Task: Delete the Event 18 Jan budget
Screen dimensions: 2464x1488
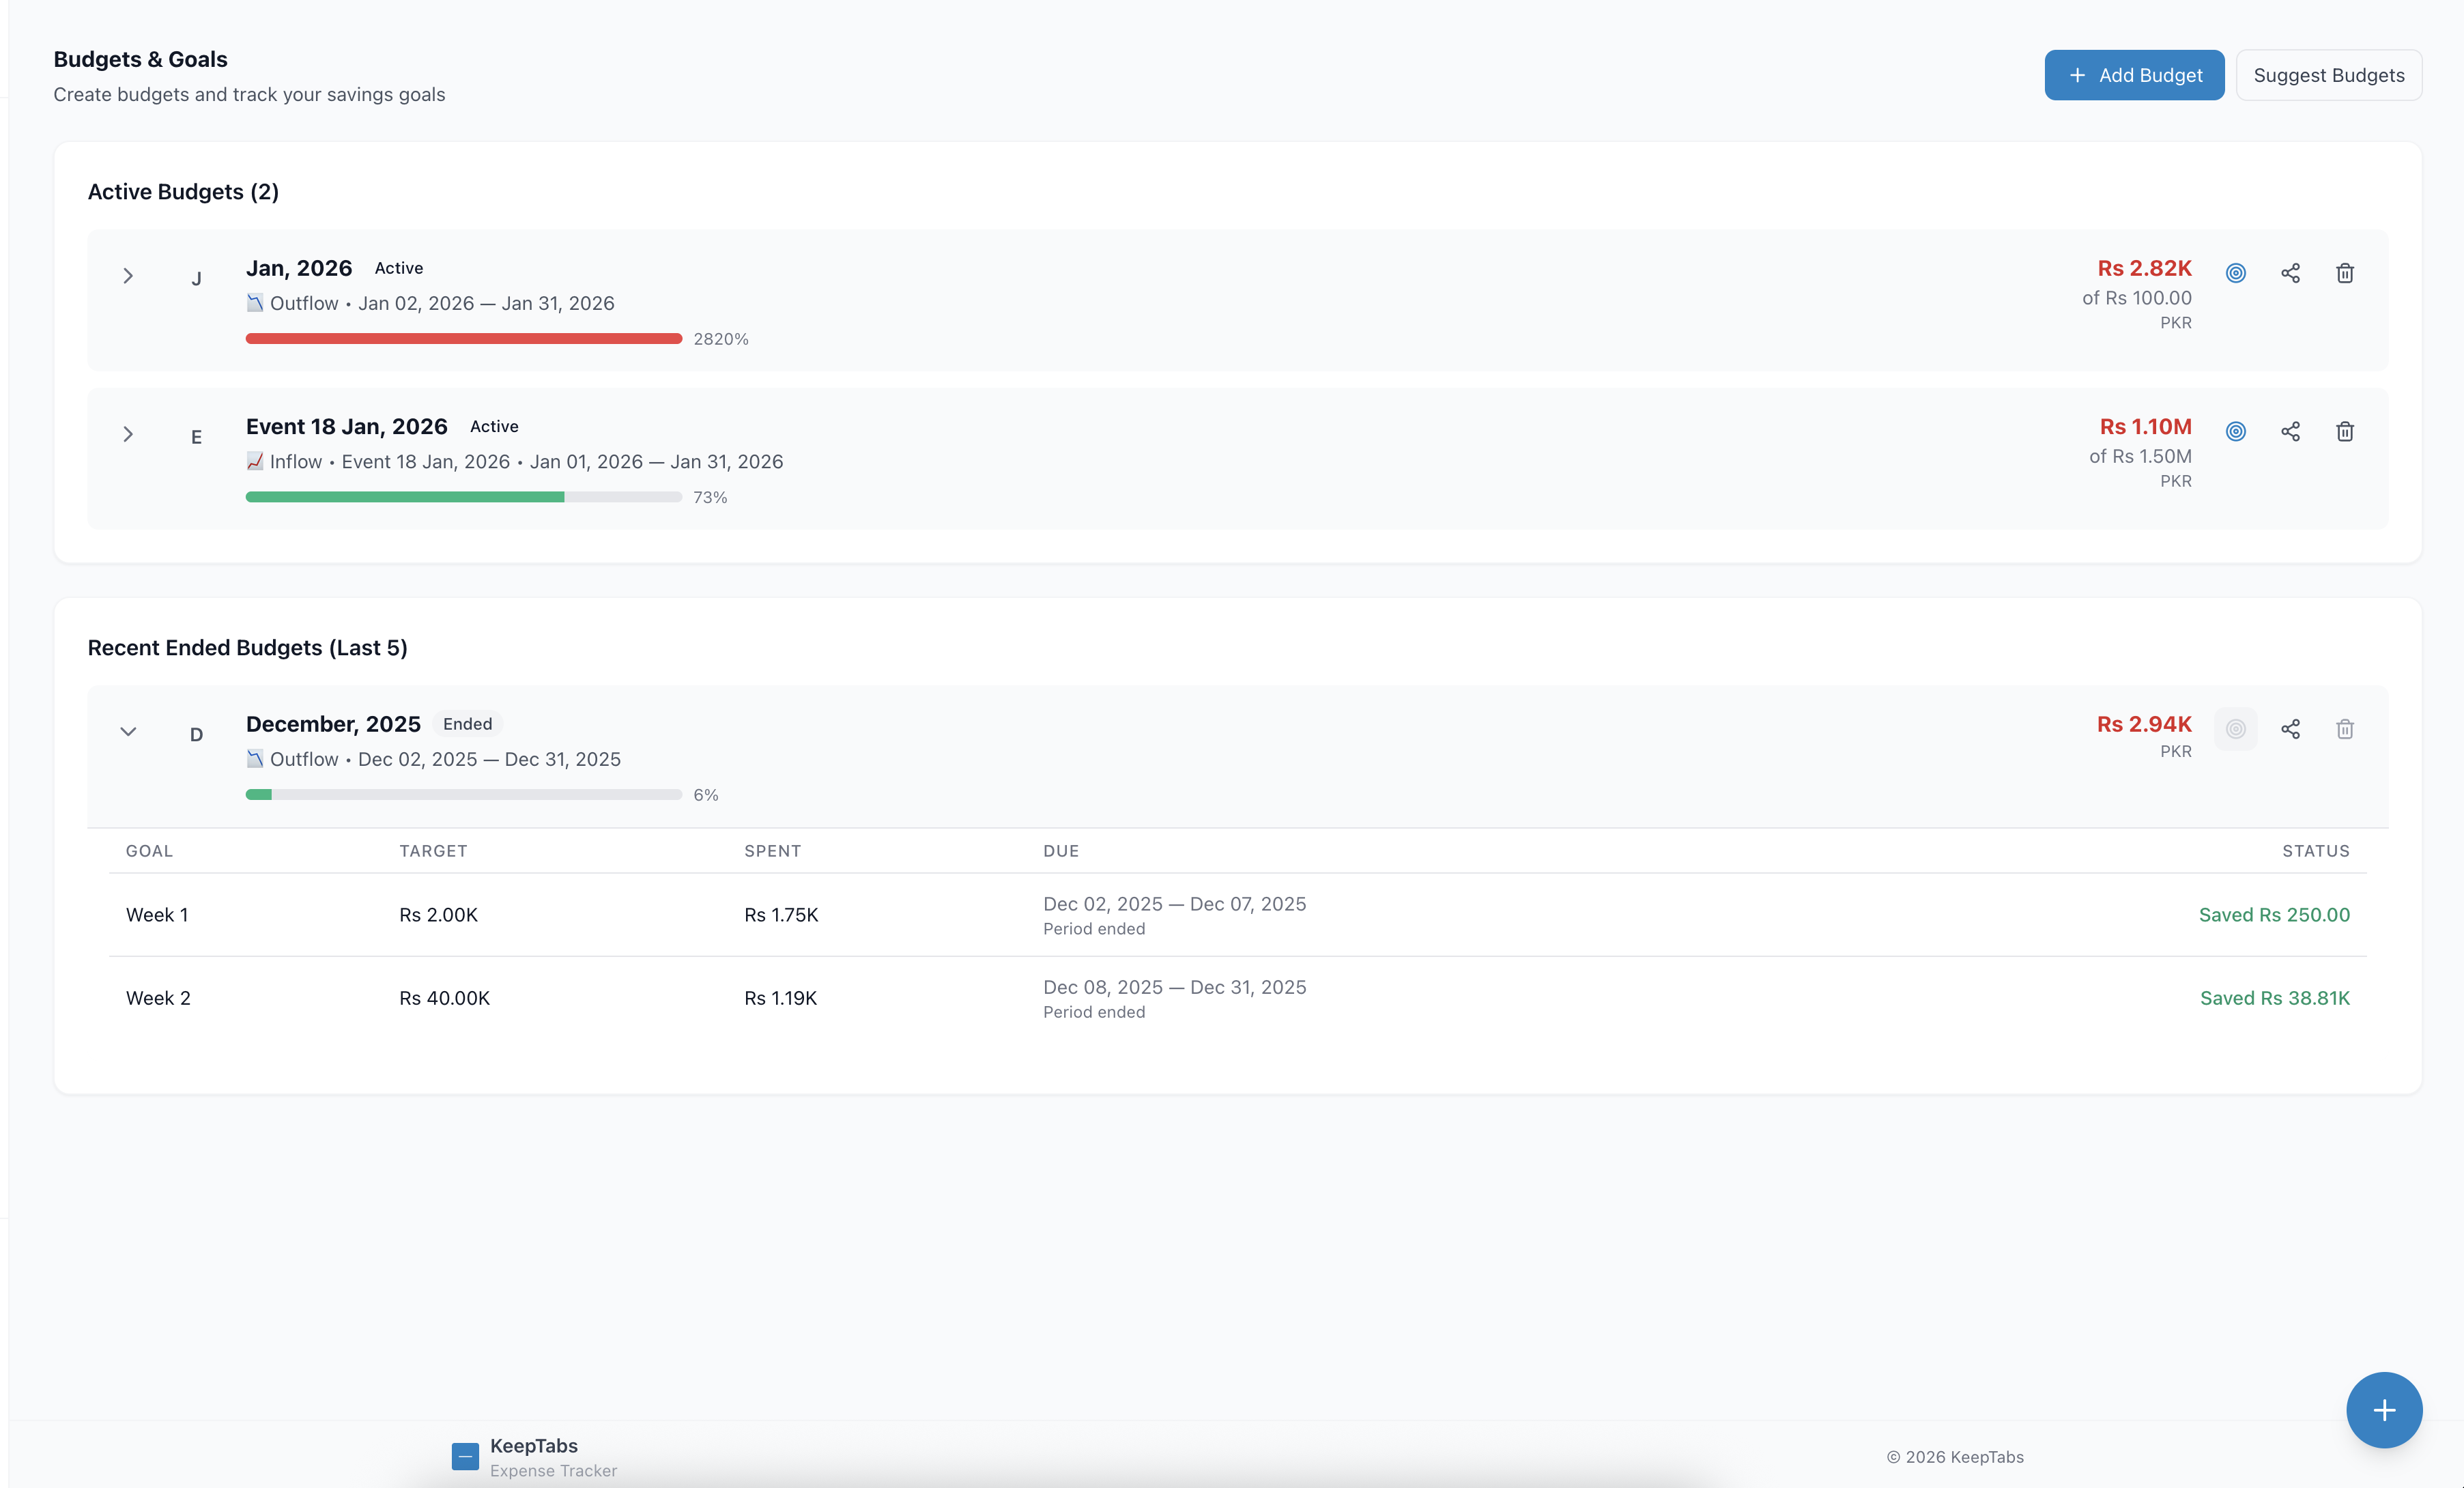Action: pos(2345,431)
